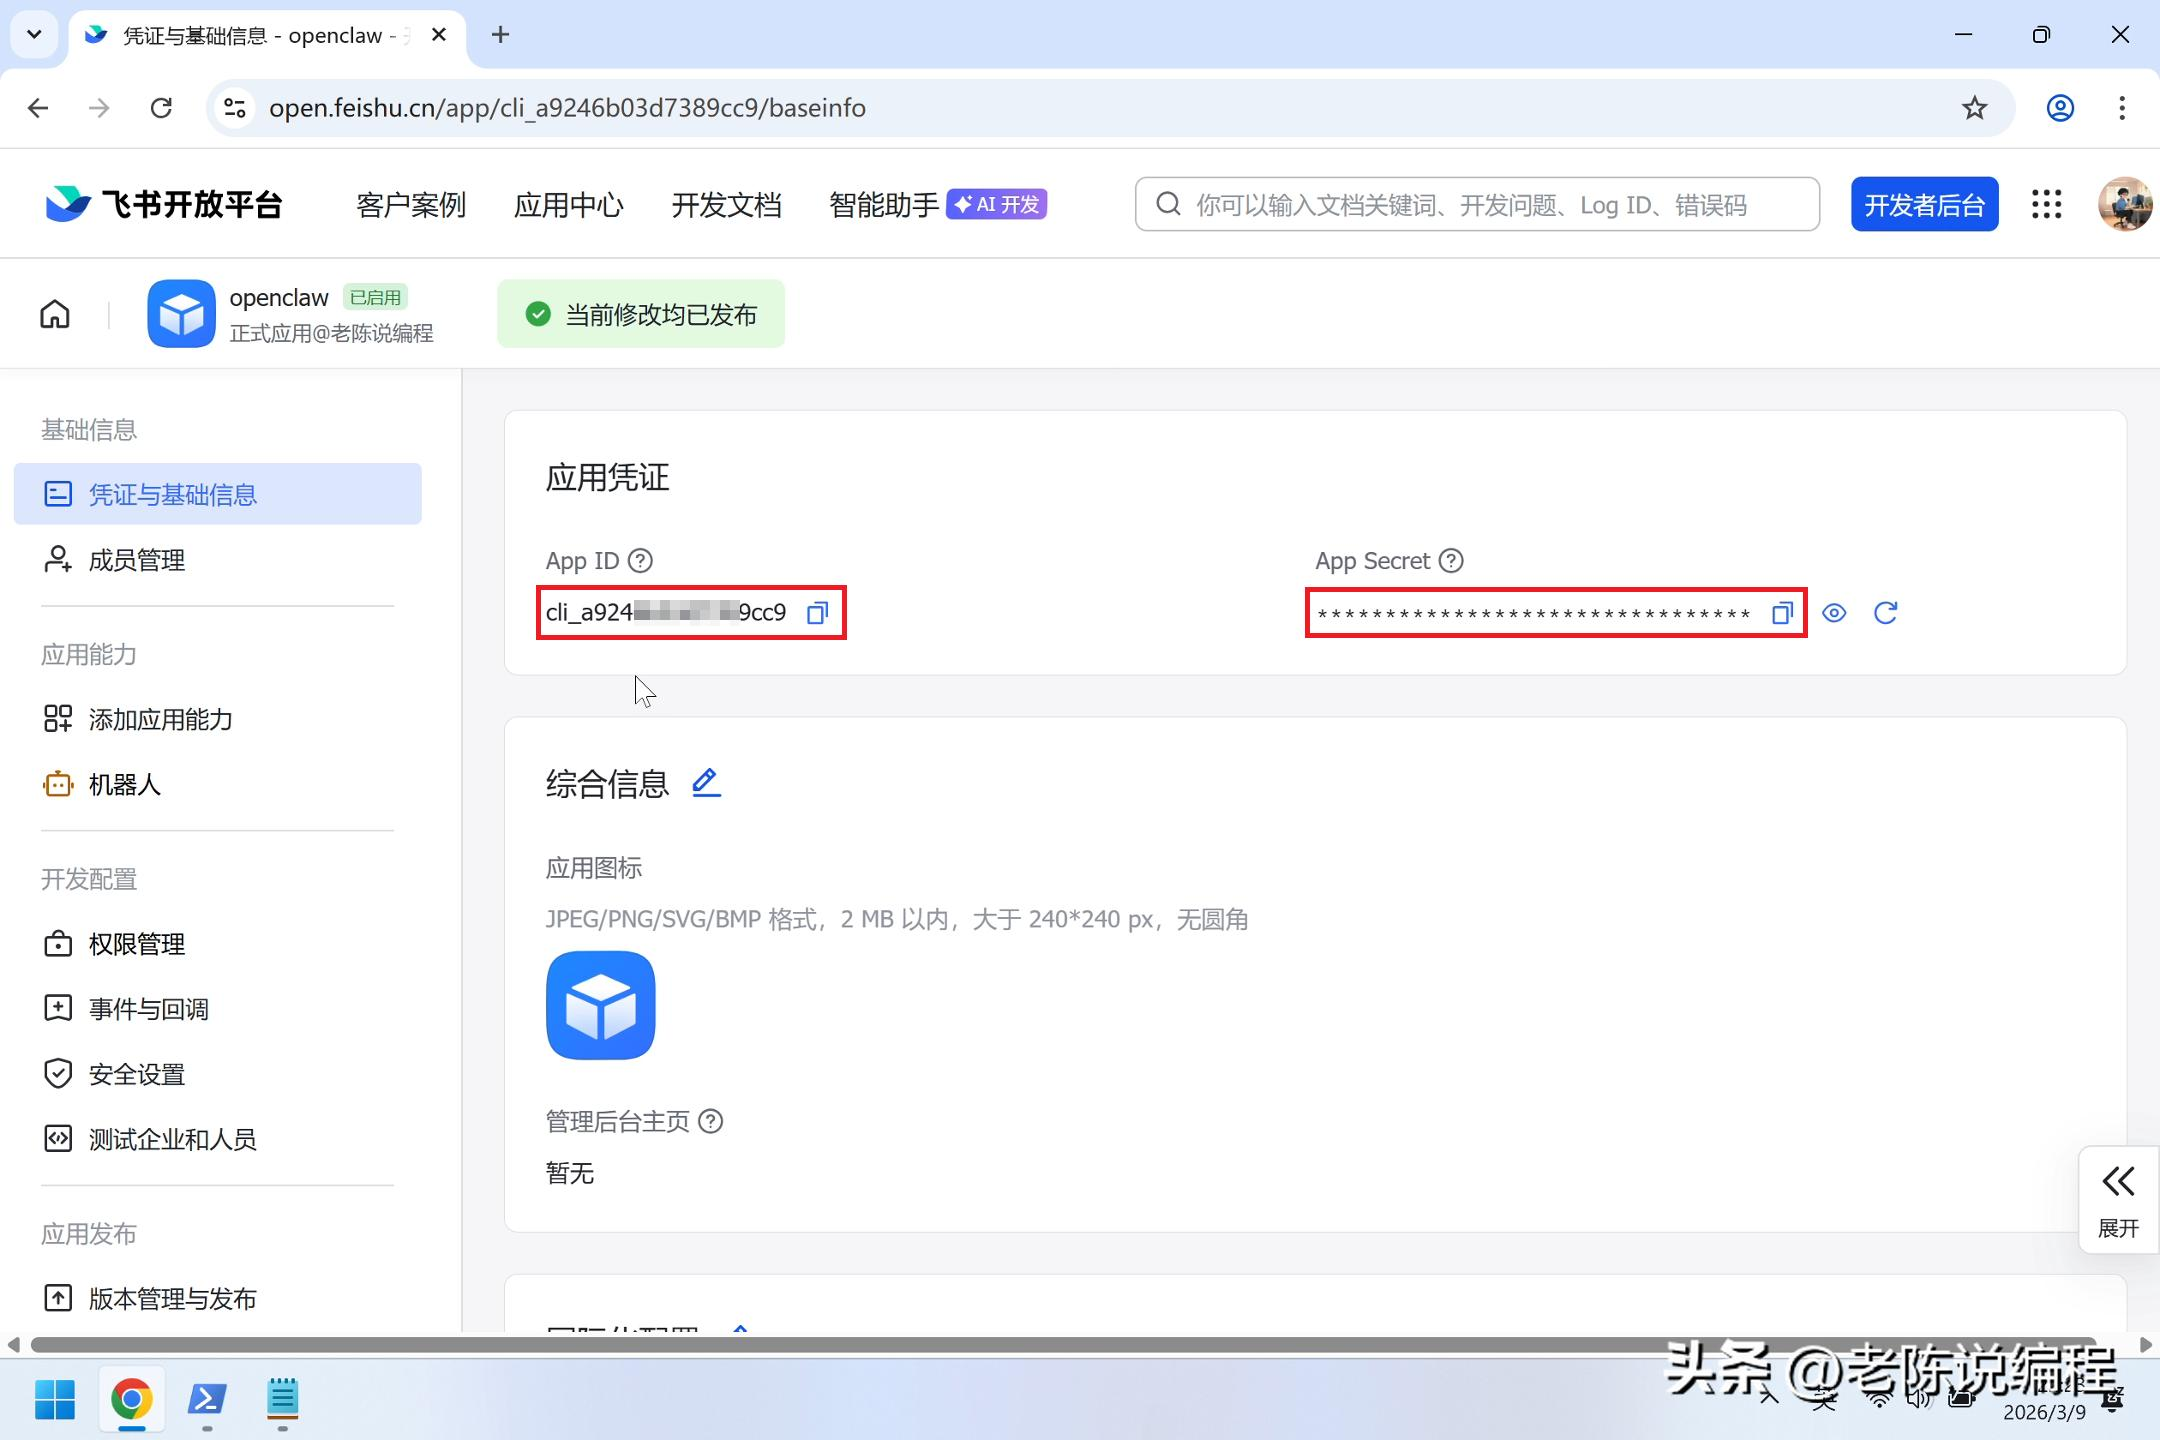The width and height of the screenshot is (2160, 1440).
Task: Reset the App Secret with refresh icon
Action: tap(1885, 613)
